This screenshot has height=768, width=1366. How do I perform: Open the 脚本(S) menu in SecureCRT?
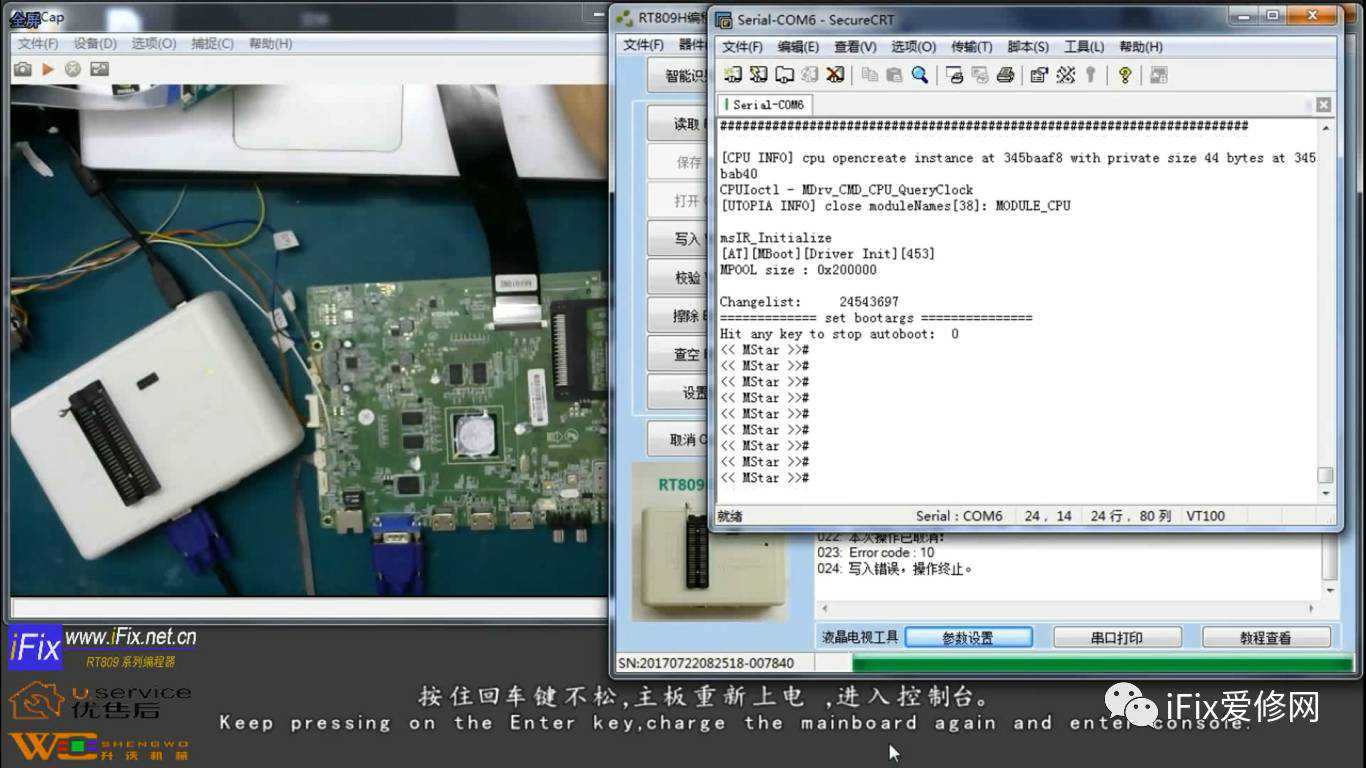[x=1028, y=47]
